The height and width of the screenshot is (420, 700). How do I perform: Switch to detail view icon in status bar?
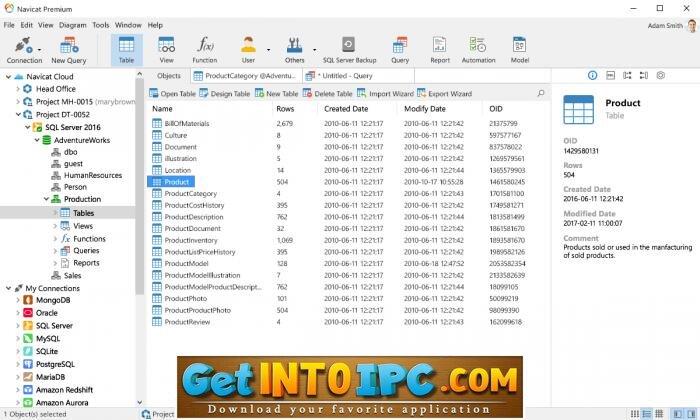coord(646,414)
